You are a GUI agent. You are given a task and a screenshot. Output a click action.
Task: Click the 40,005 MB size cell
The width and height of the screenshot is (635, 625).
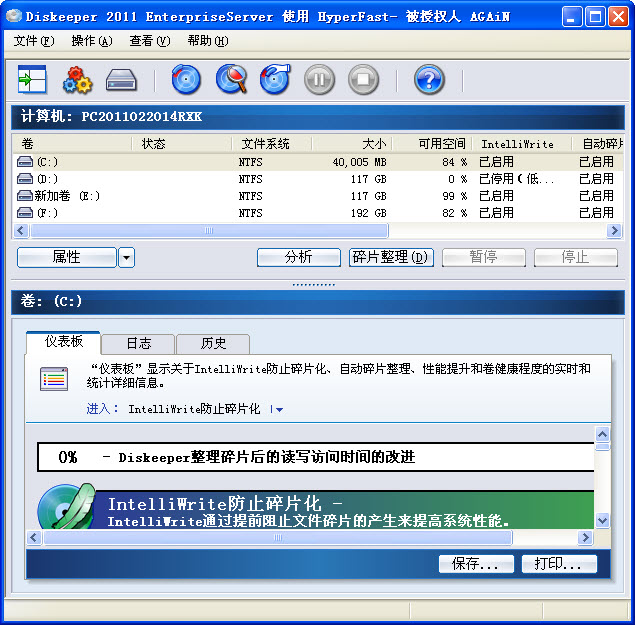[x=359, y=162]
